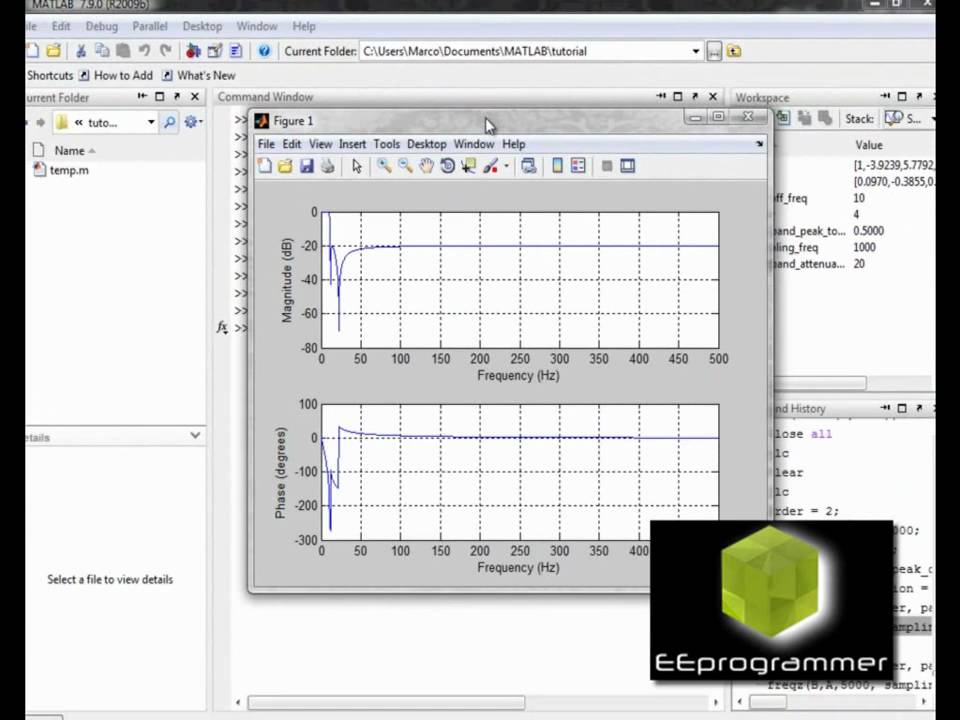Sort by the Name column header
Screen dimensions: 960x720
coord(70,151)
